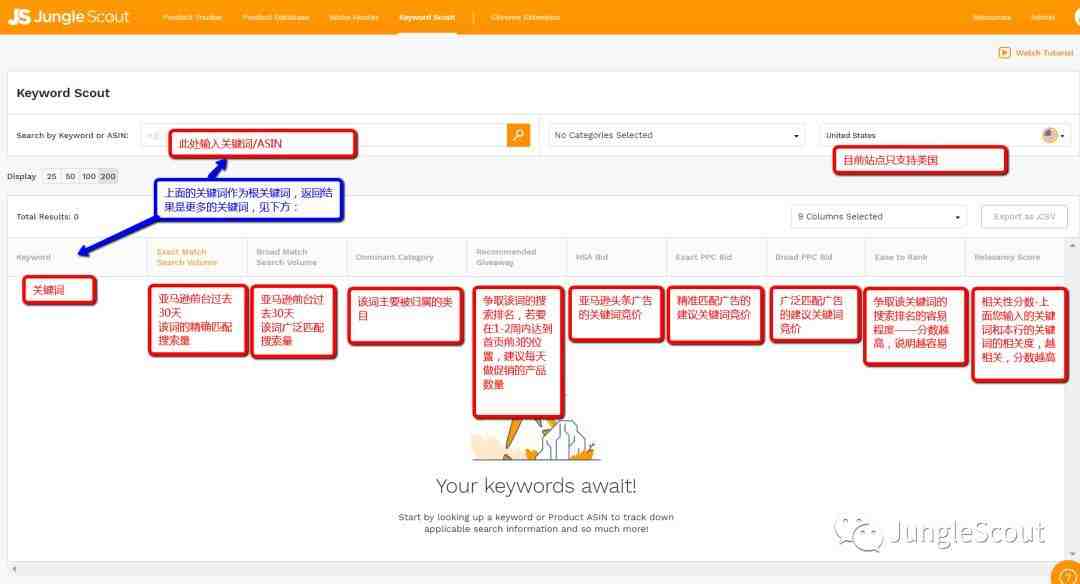Click the US flag icon
The height and width of the screenshot is (584, 1080).
[1050, 135]
